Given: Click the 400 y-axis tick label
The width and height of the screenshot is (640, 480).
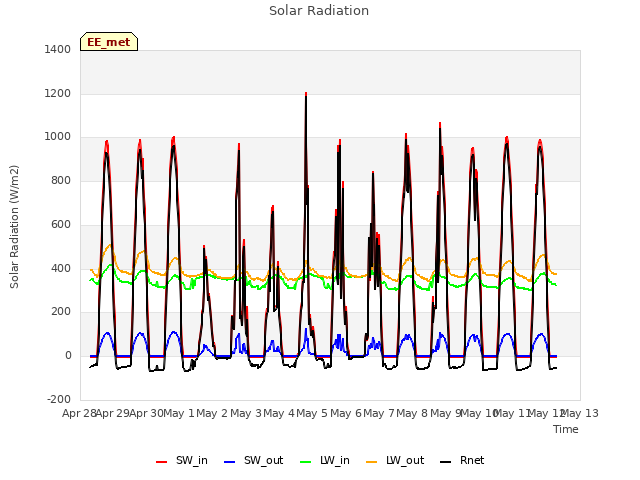Looking at the screenshot, I should (61, 268).
